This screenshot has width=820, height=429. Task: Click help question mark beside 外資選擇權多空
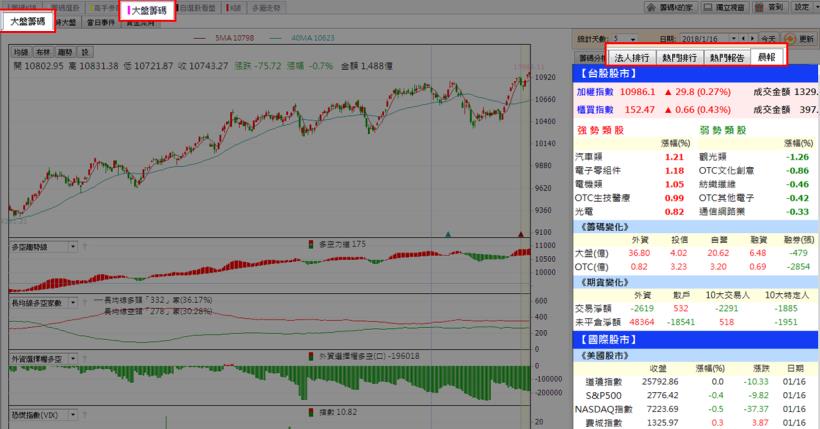(x=85, y=359)
